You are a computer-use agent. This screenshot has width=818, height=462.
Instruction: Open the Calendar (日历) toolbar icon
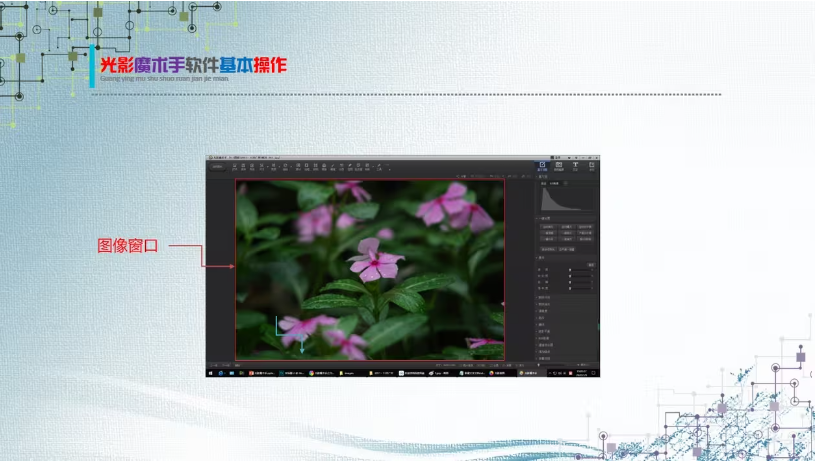(x=342, y=167)
